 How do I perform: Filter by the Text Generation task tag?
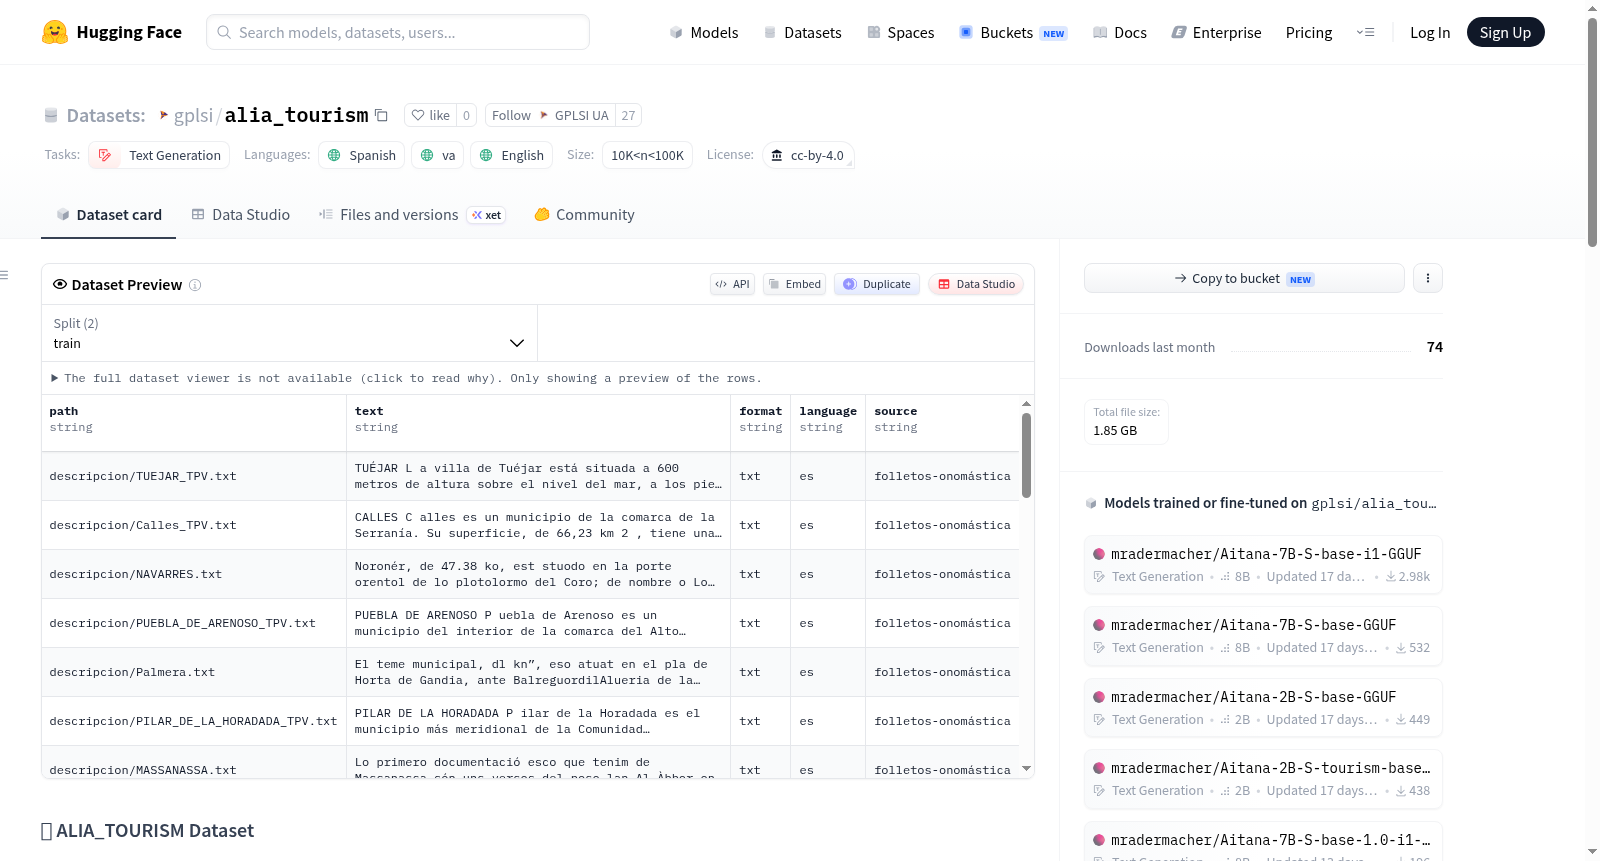coord(159,155)
